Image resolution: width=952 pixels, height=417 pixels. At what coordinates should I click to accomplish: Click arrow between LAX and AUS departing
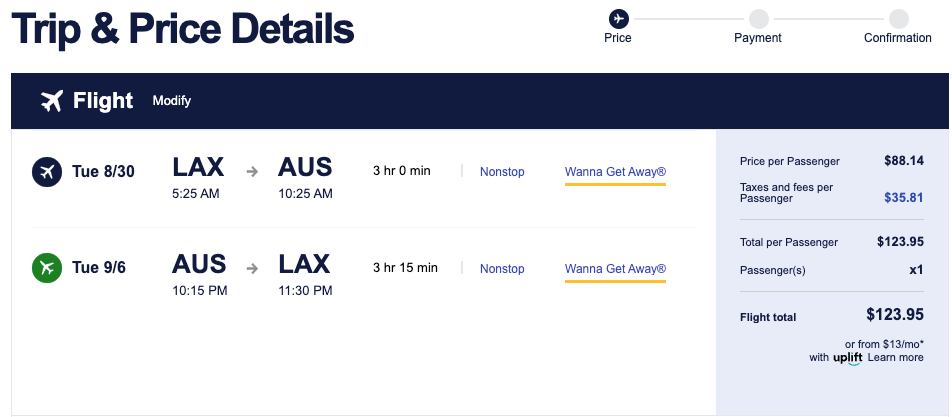(252, 171)
